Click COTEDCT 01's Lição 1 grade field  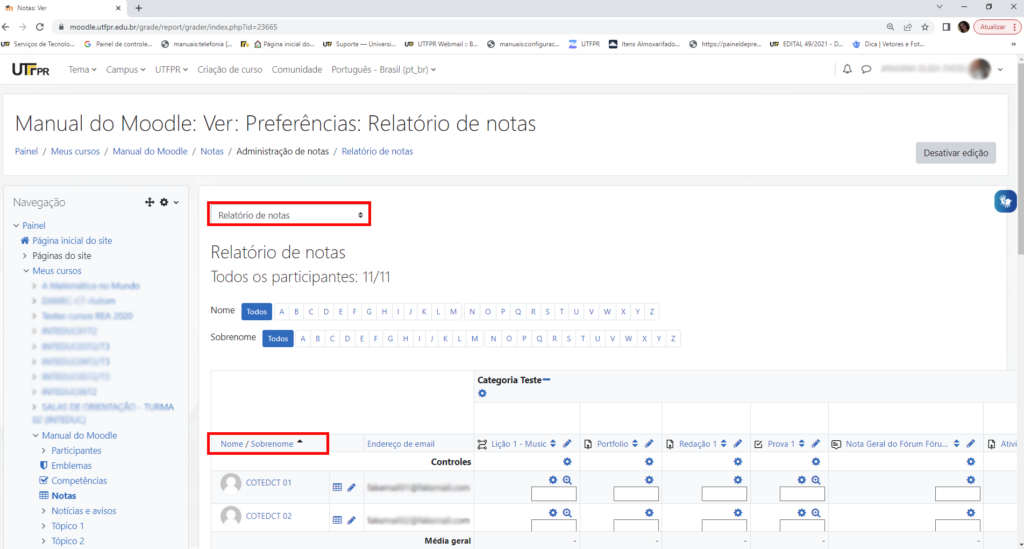click(554, 494)
